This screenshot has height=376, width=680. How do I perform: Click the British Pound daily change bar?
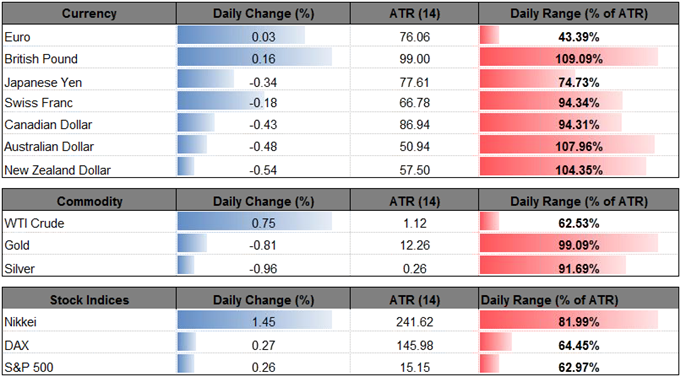tap(255, 59)
